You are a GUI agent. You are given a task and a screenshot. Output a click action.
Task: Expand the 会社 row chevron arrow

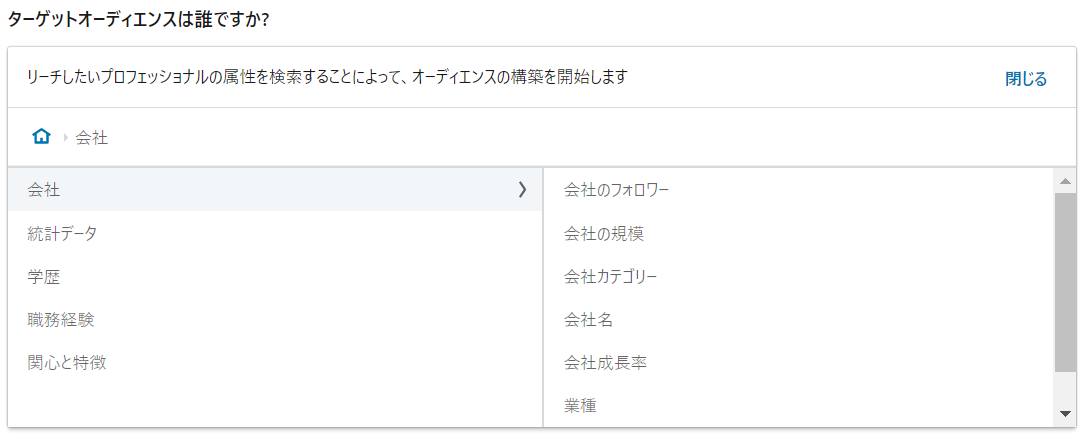click(x=522, y=189)
